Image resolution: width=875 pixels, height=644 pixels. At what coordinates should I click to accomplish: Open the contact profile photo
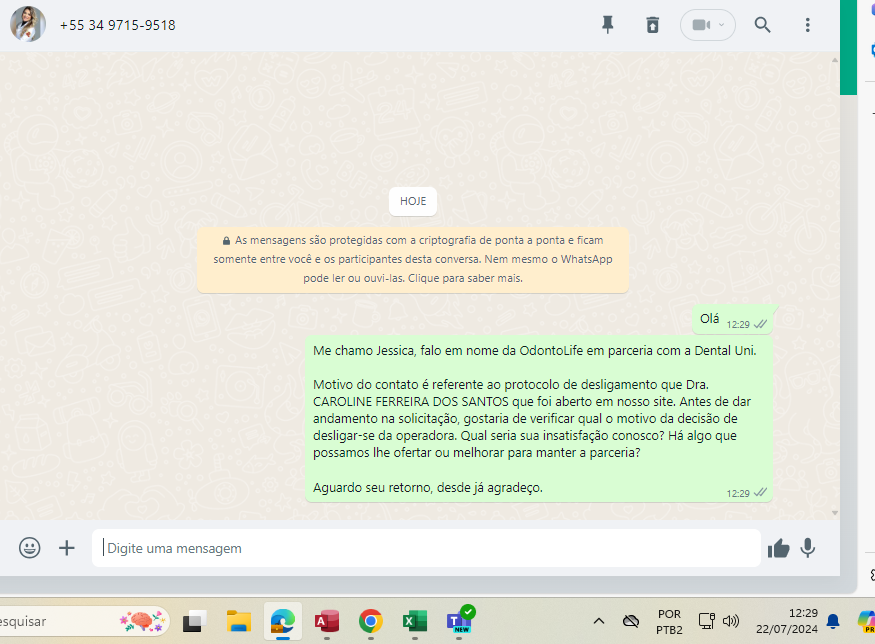click(x=28, y=25)
